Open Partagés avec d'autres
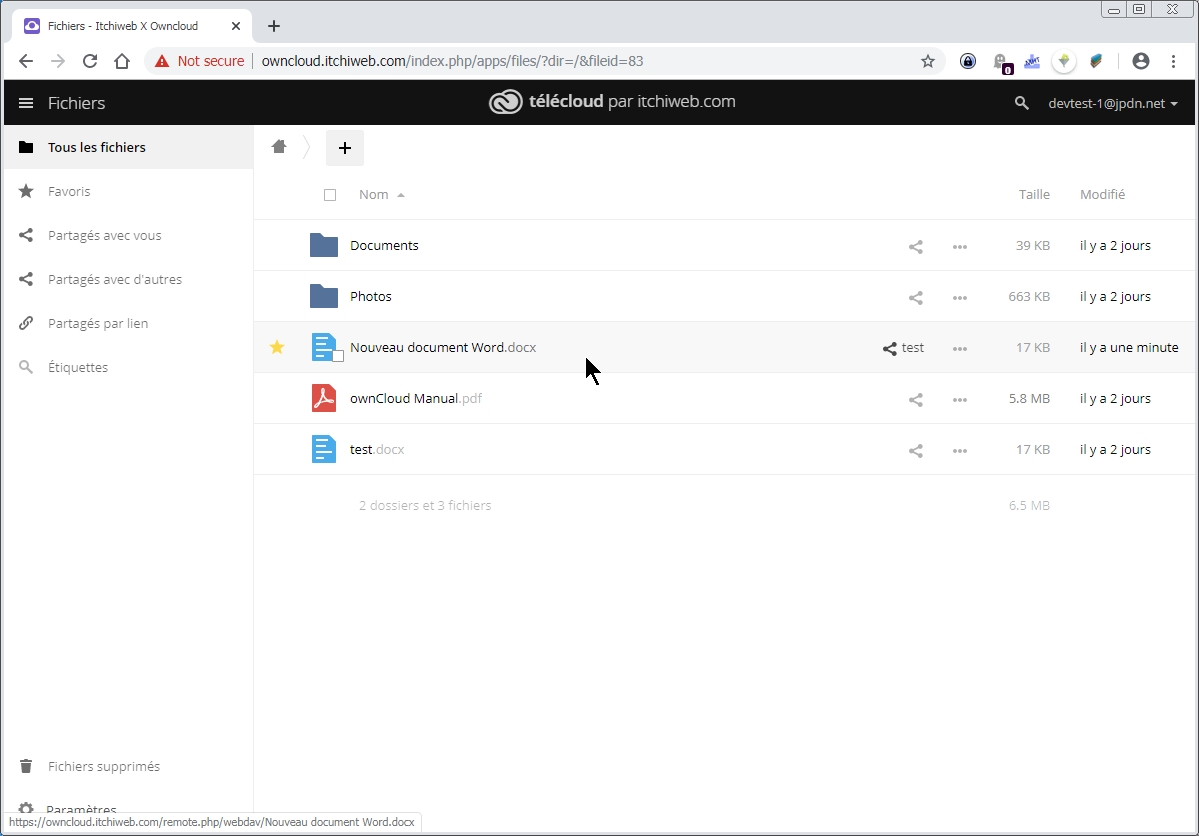This screenshot has width=1199, height=836. click(x=128, y=279)
